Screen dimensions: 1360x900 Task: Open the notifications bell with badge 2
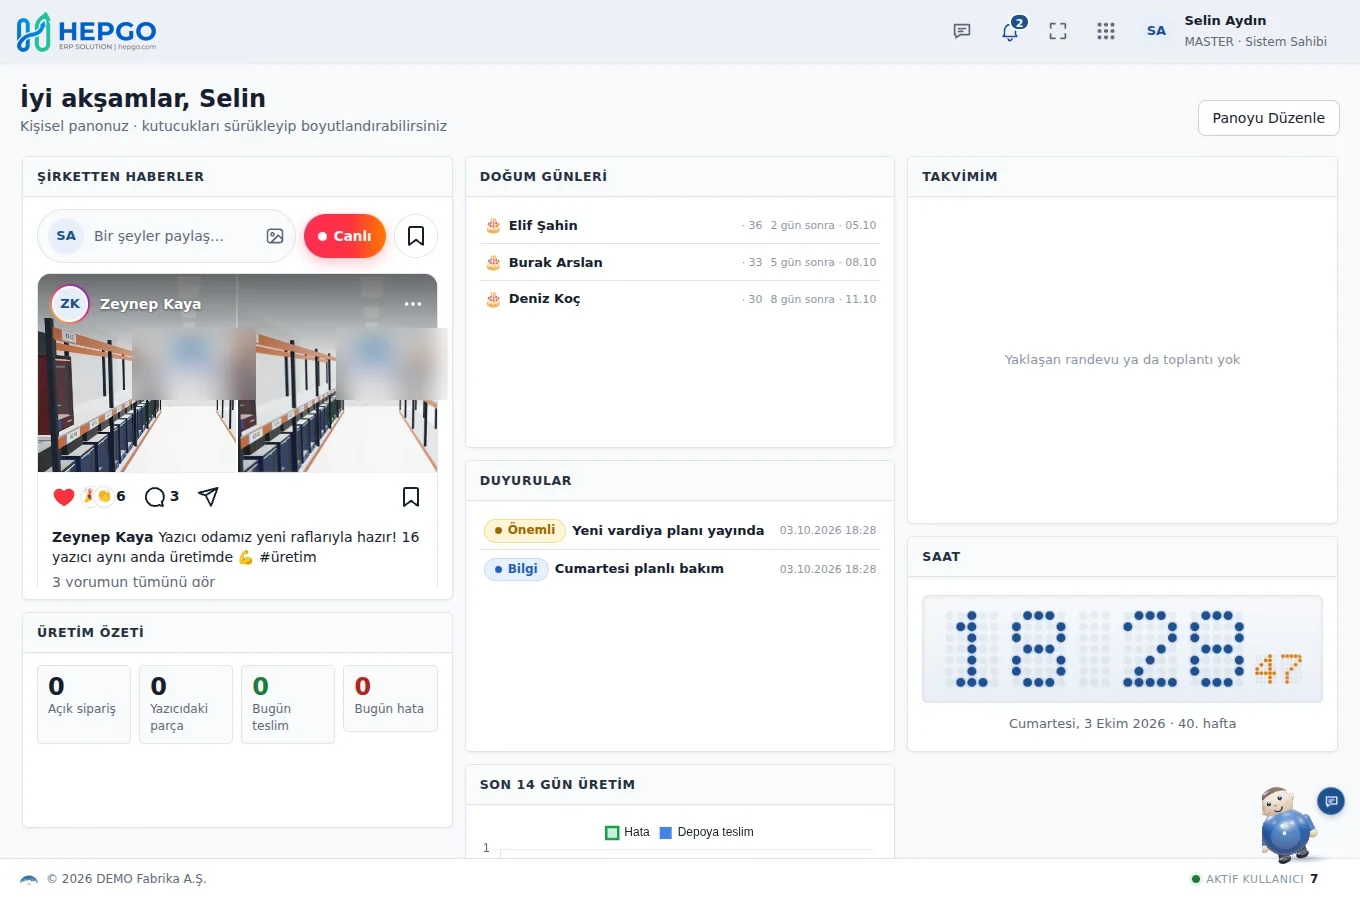pyautogui.click(x=1011, y=31)
